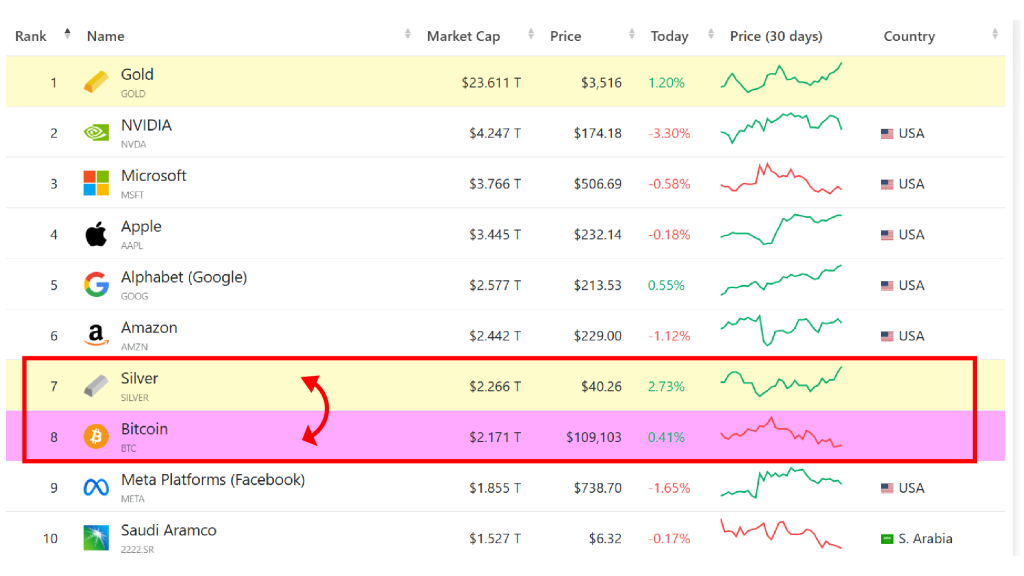Click the Saudi Aramco logo icon
Viewport: 1024px width, 576px height.
click(96, 537)
